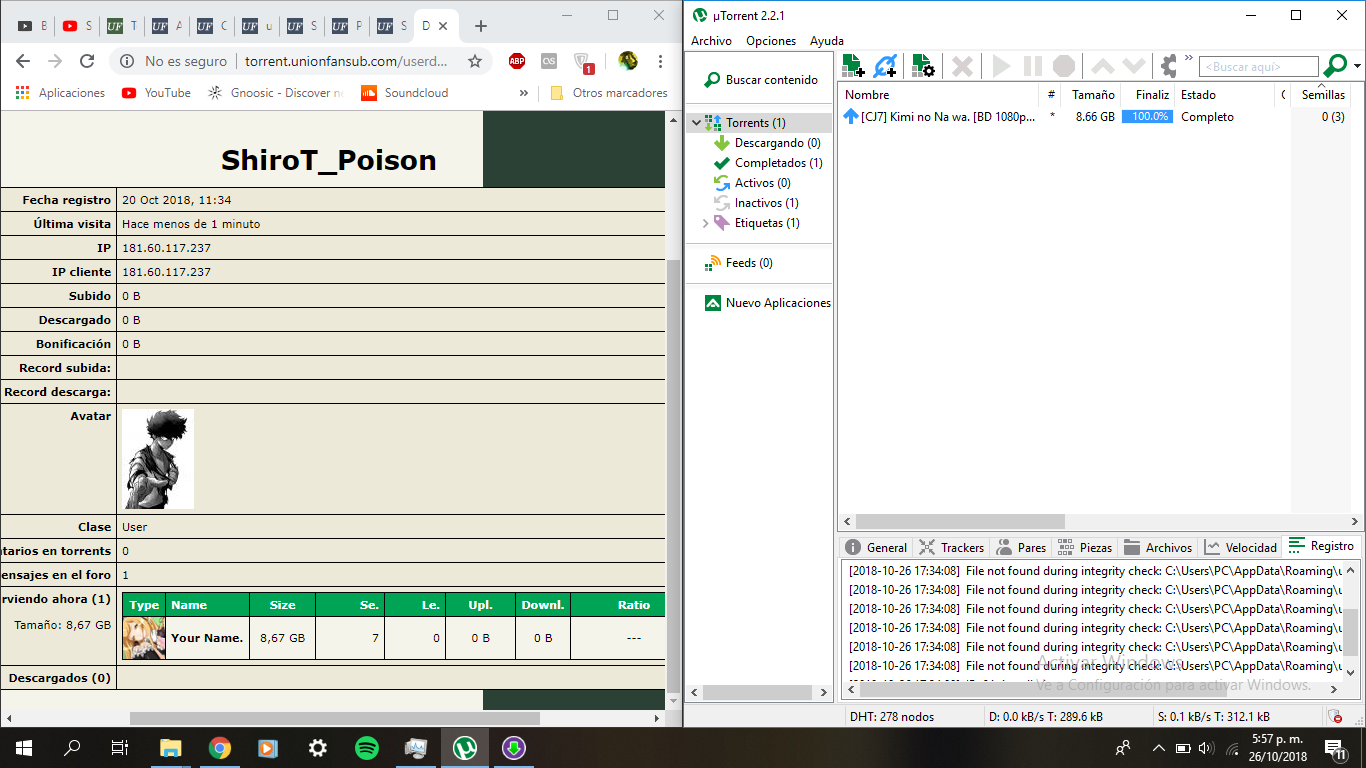Click AdBlock Plus extension icon in Chrome
Viewport: 1366px width, 768px height.
(x=517, y=61)
